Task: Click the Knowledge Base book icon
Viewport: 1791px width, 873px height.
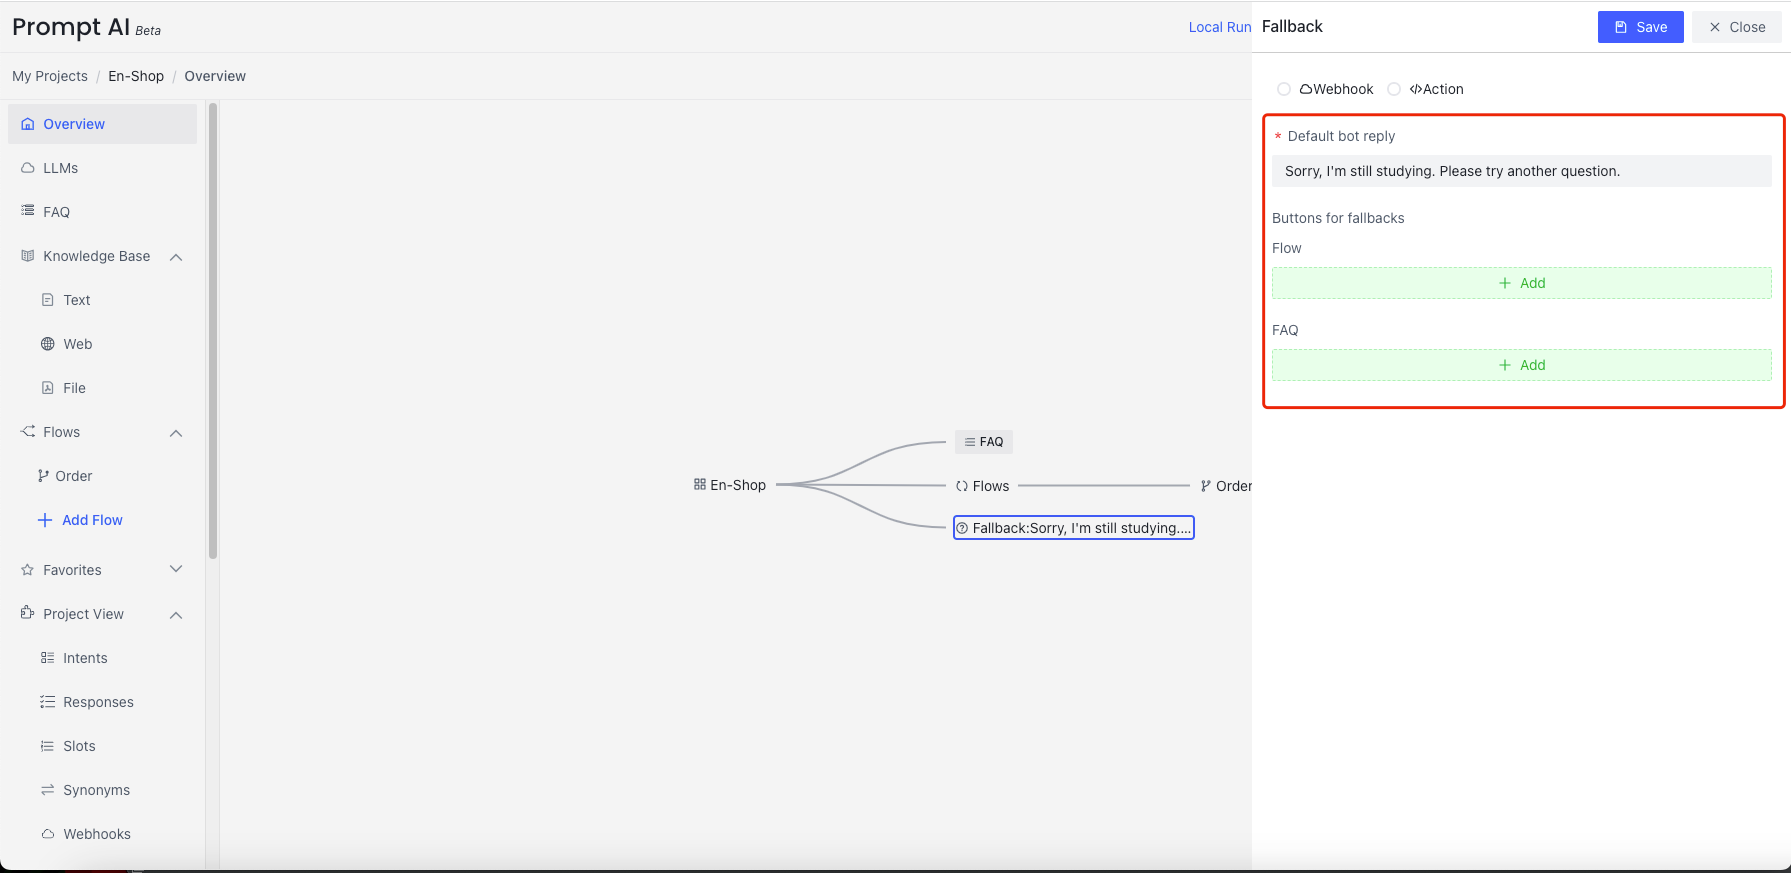Action: coord(28,256)
